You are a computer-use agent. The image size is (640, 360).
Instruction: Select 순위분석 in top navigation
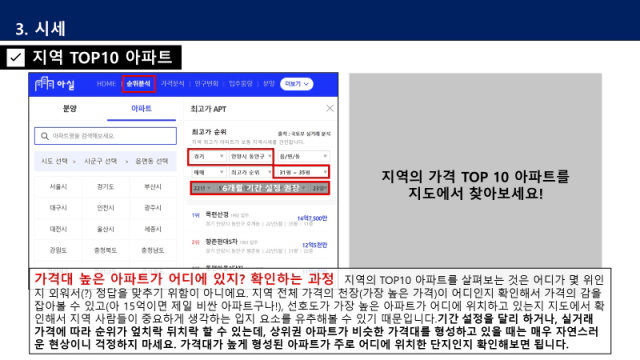coord(139,84)
